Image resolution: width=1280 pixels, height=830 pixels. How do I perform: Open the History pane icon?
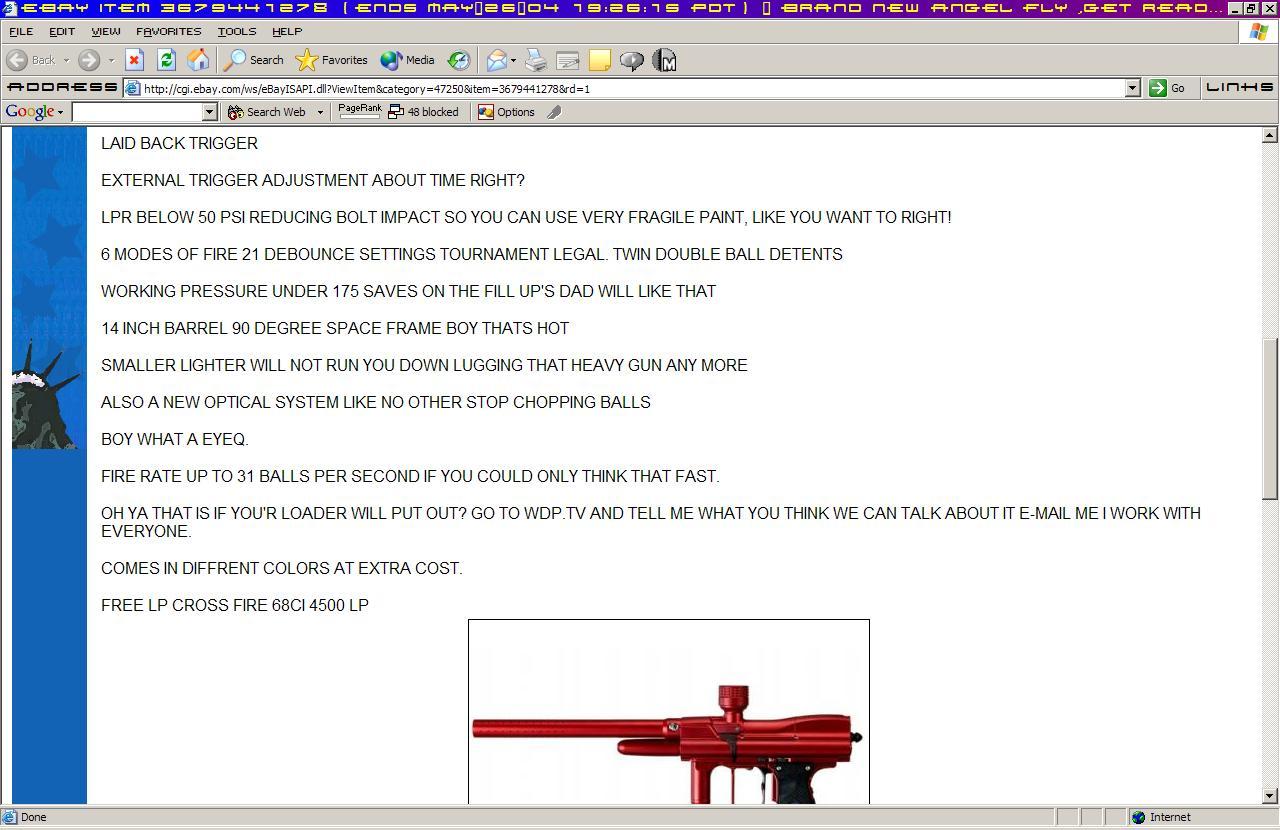click(458, 60)
